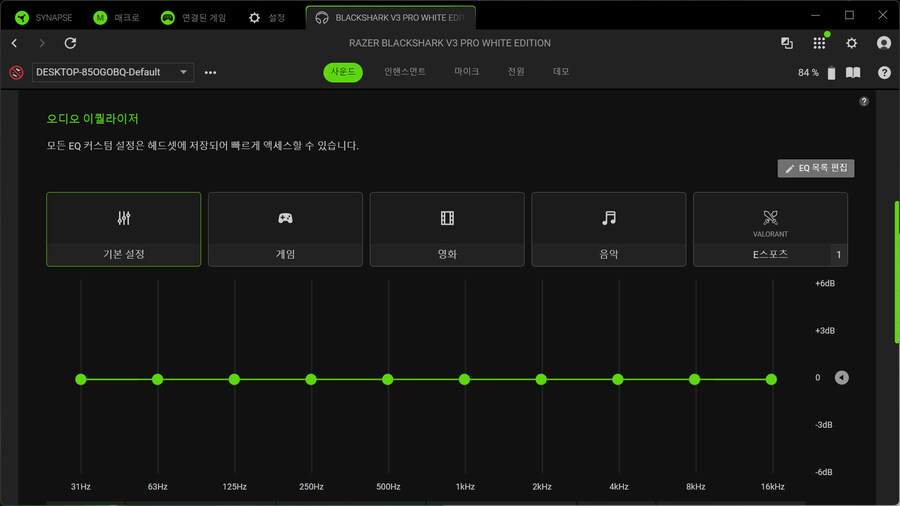Click the 2kHz EQ slider handle
900x506 pixels.
click(x=541, y=379)
